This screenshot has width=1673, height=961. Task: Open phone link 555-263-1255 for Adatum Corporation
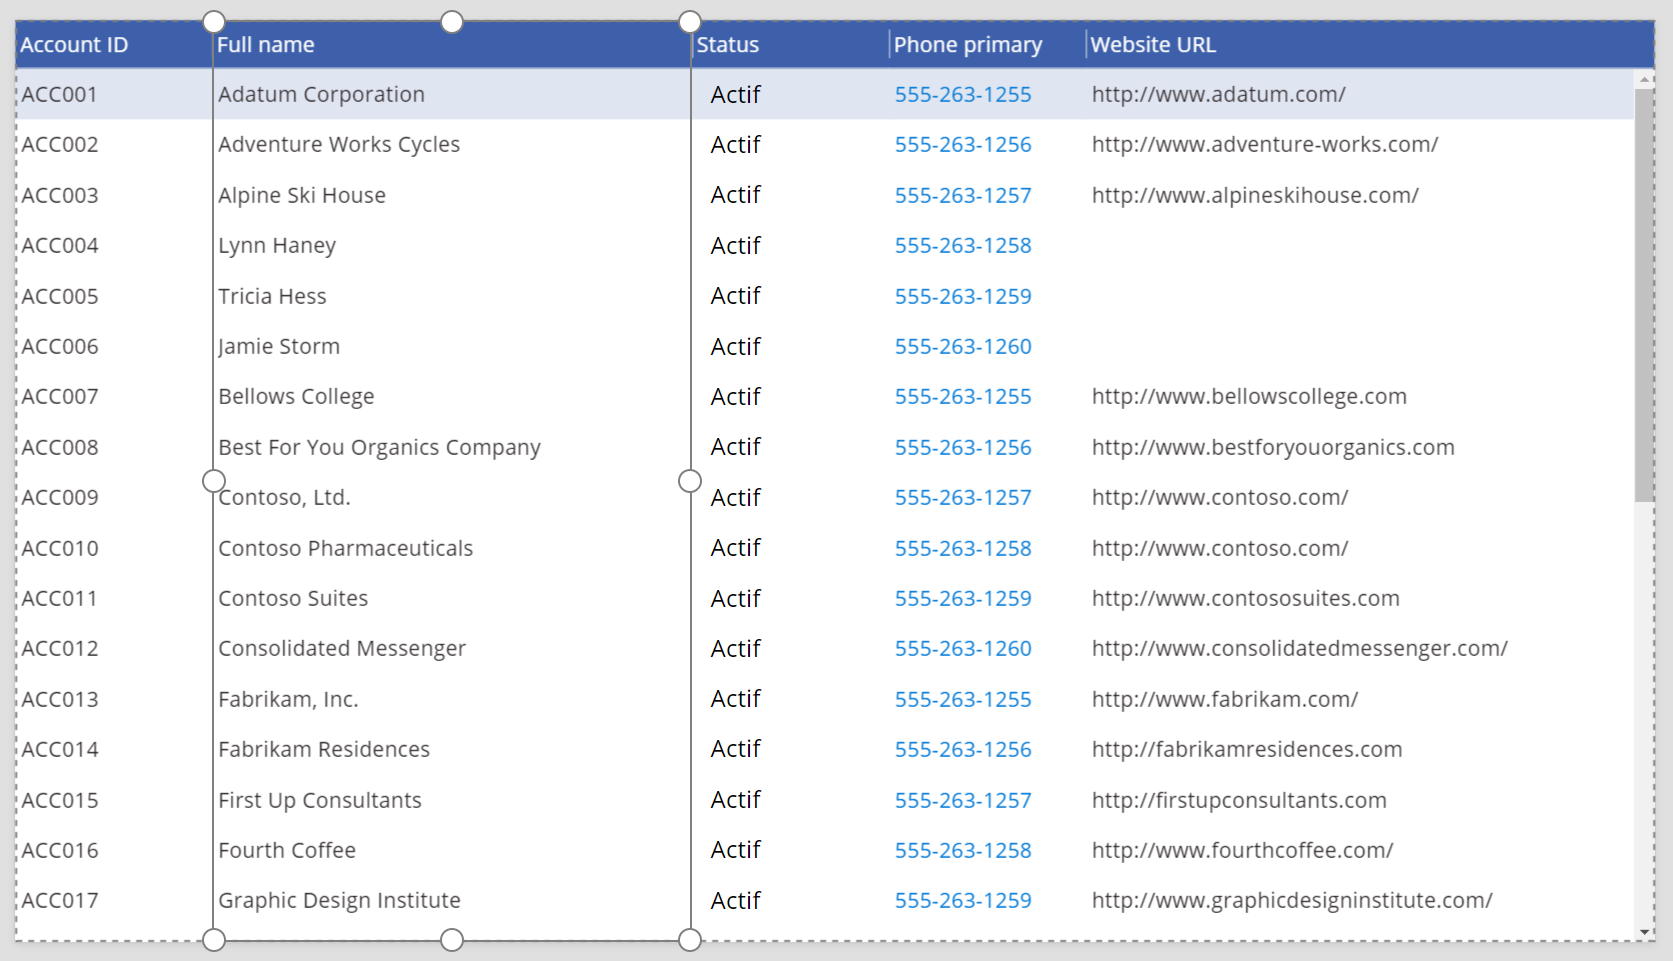pos(963,95)
